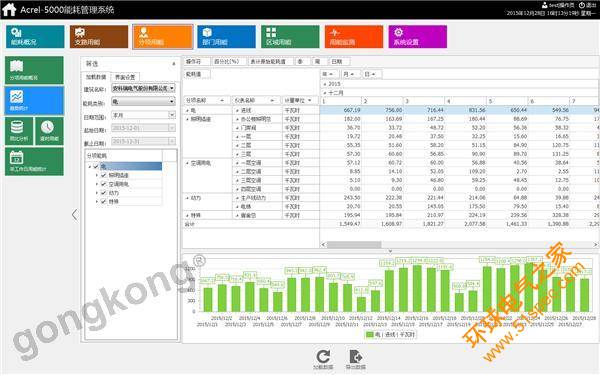Open the 建筑名称 building name dropdown
This screenshot has width=600, height=375.
click(143, 88)
